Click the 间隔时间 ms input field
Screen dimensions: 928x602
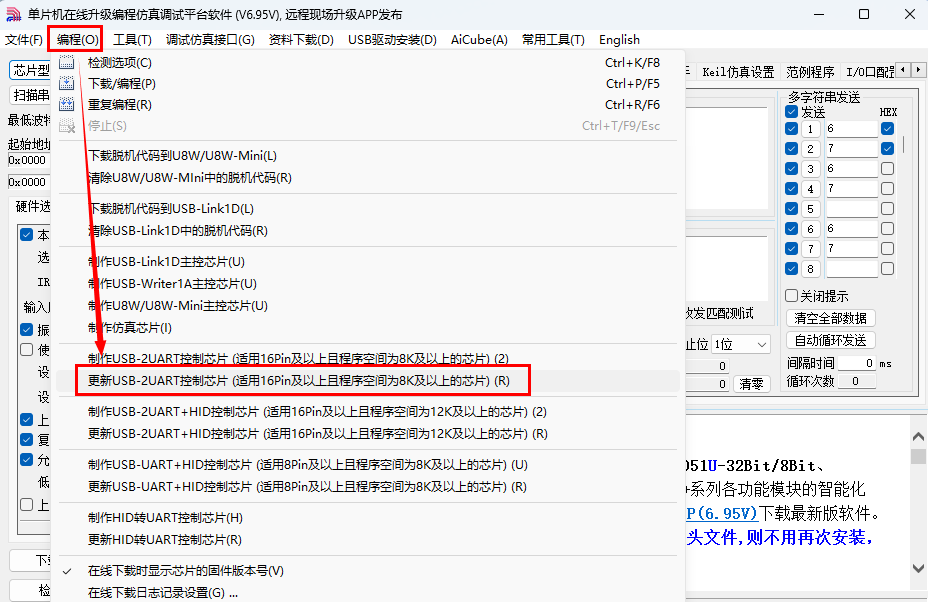pyautogui.click(x=856, y=363)
